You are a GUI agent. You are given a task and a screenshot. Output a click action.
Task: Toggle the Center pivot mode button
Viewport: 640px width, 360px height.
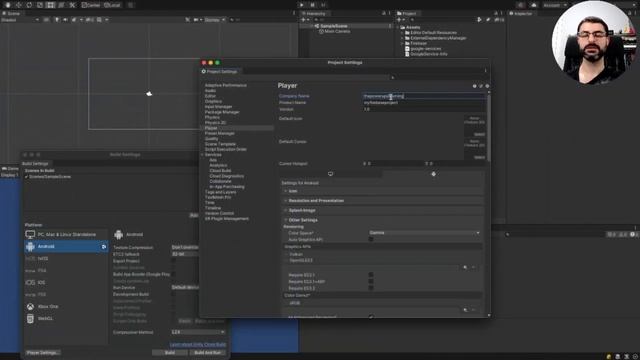point(91,5)
